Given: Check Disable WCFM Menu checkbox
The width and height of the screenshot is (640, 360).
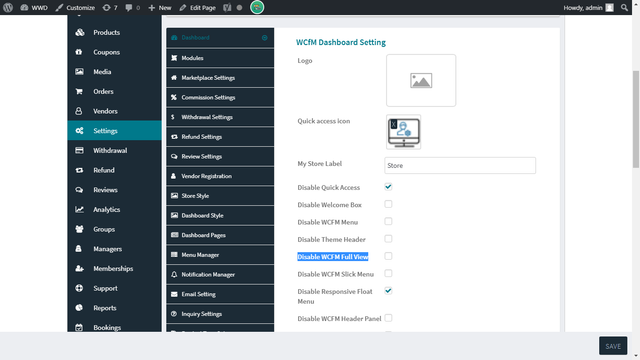Looking at the screenshot, I should (388, 221).
